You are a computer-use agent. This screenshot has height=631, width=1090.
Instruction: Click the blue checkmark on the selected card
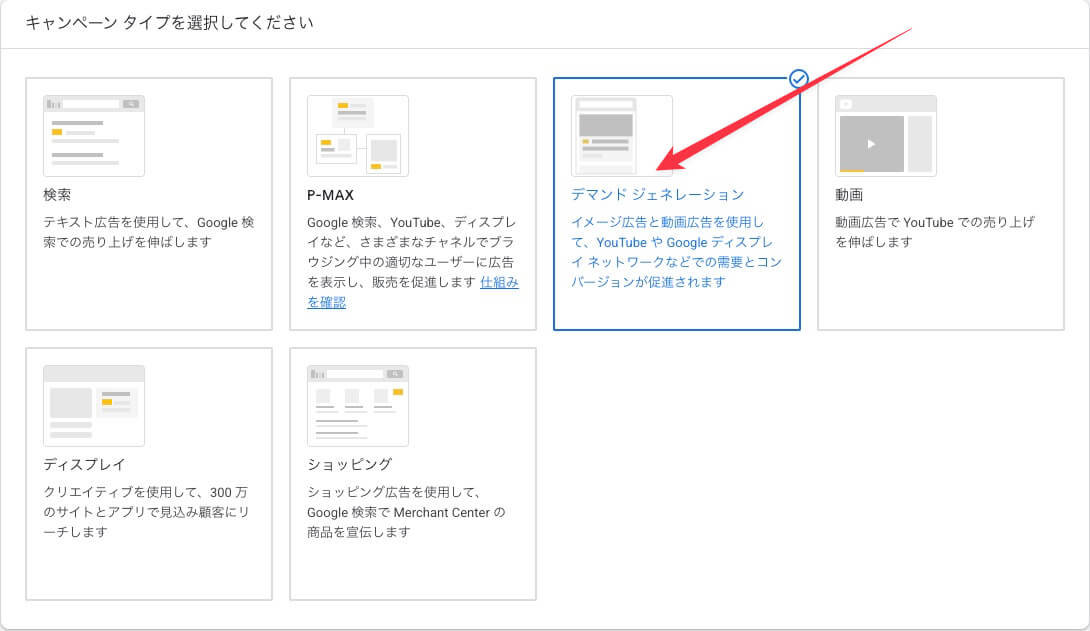[798, 78]
